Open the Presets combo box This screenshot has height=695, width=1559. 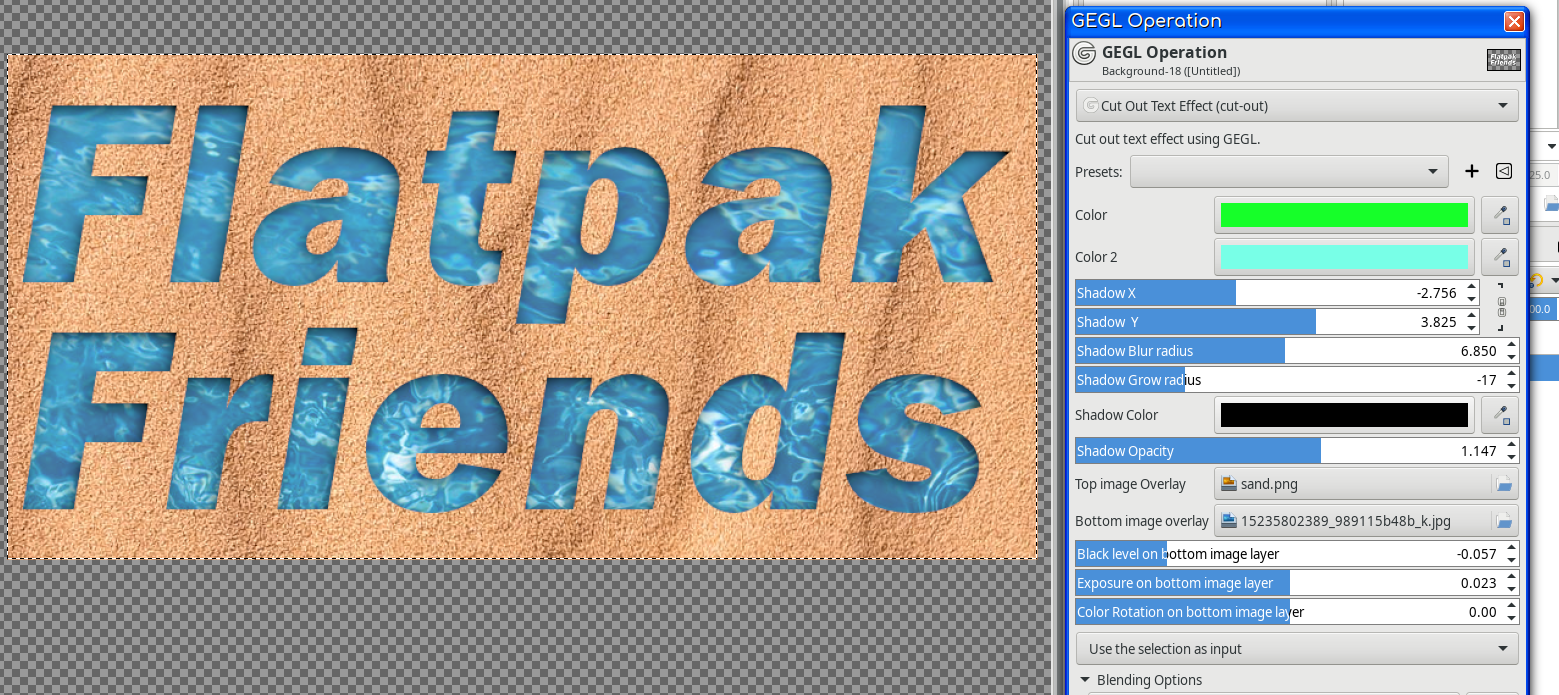tap(1289, 171)
